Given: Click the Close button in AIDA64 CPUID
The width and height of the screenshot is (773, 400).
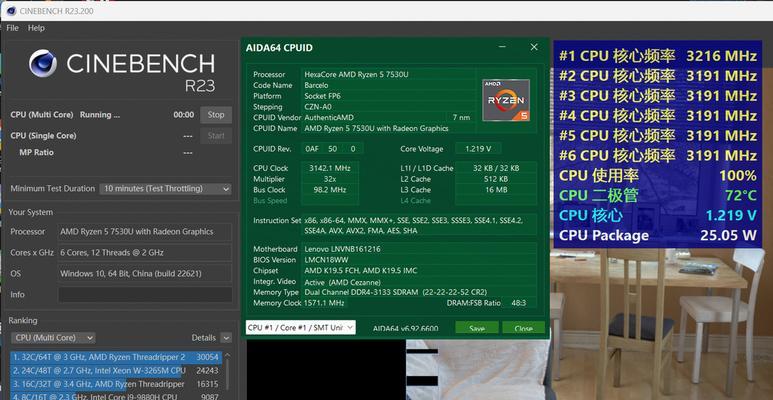Looking at the screenshot, I should click(523, 328).
